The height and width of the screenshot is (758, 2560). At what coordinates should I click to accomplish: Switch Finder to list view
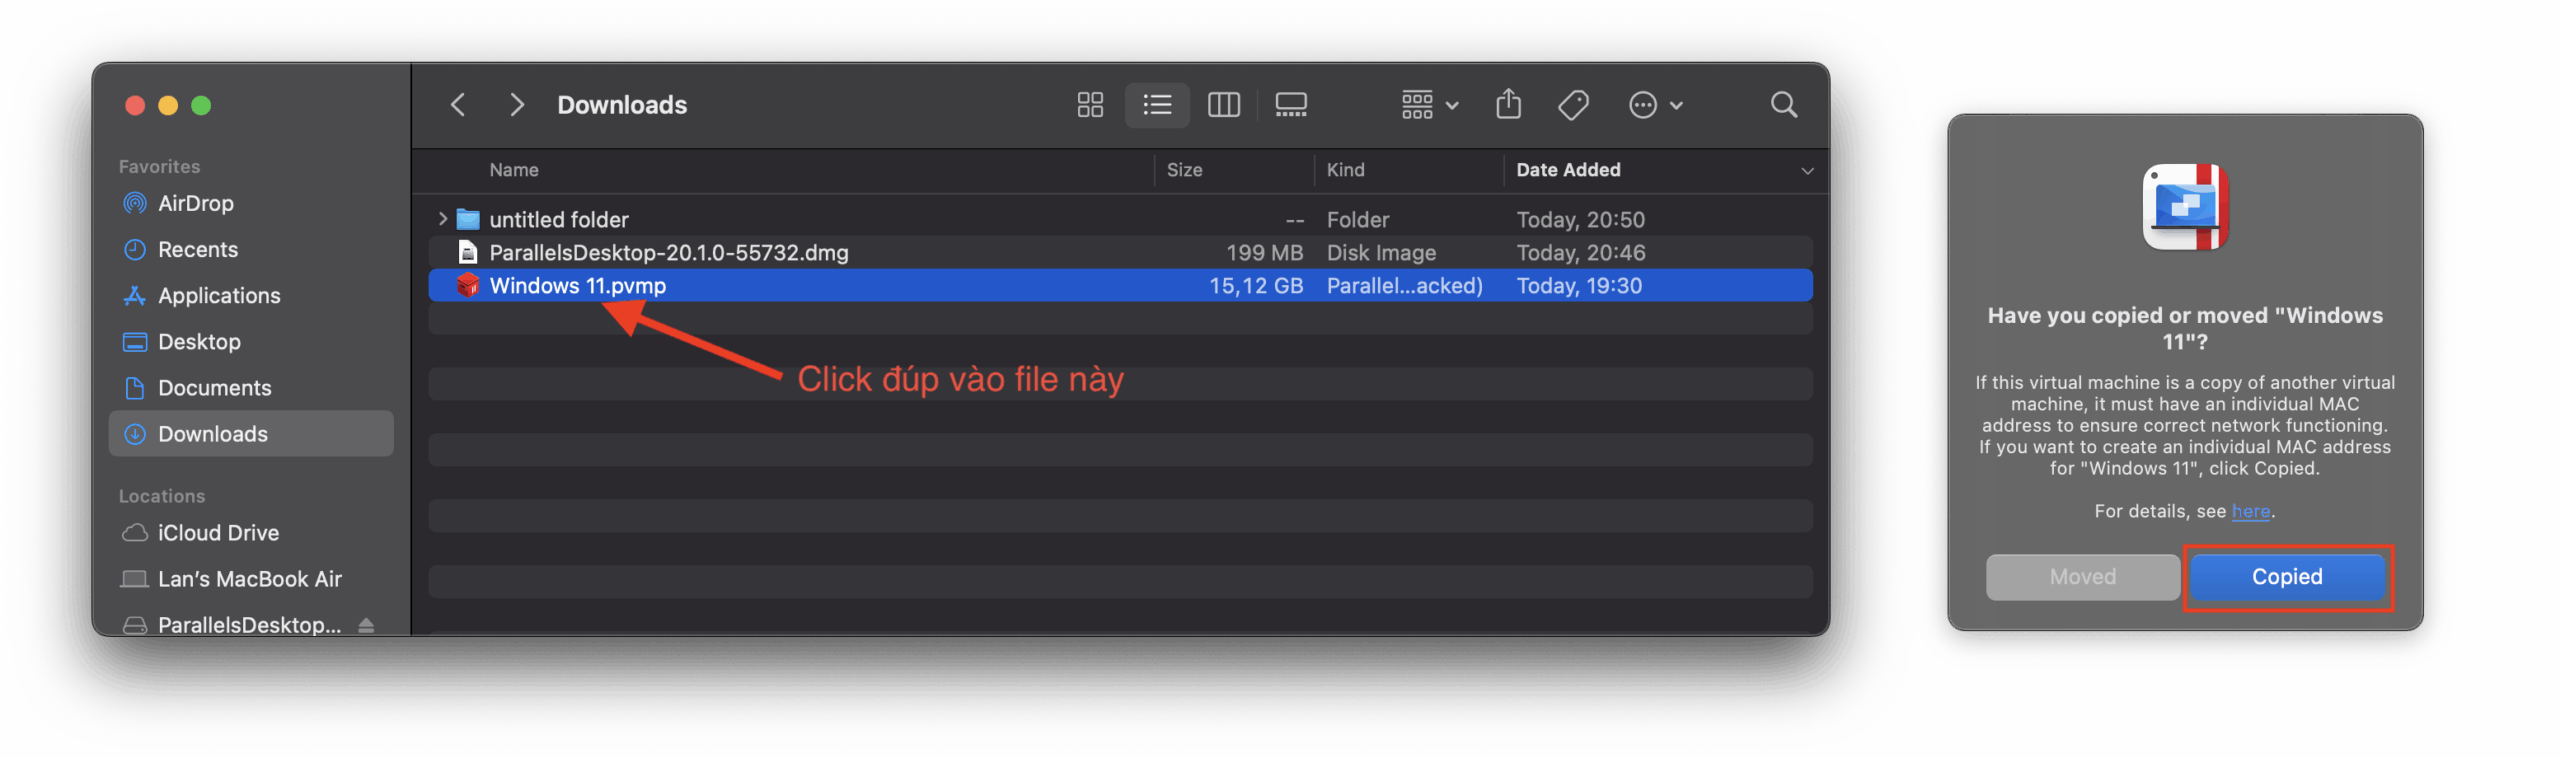pyautogui.click(x=1157, y=105)
